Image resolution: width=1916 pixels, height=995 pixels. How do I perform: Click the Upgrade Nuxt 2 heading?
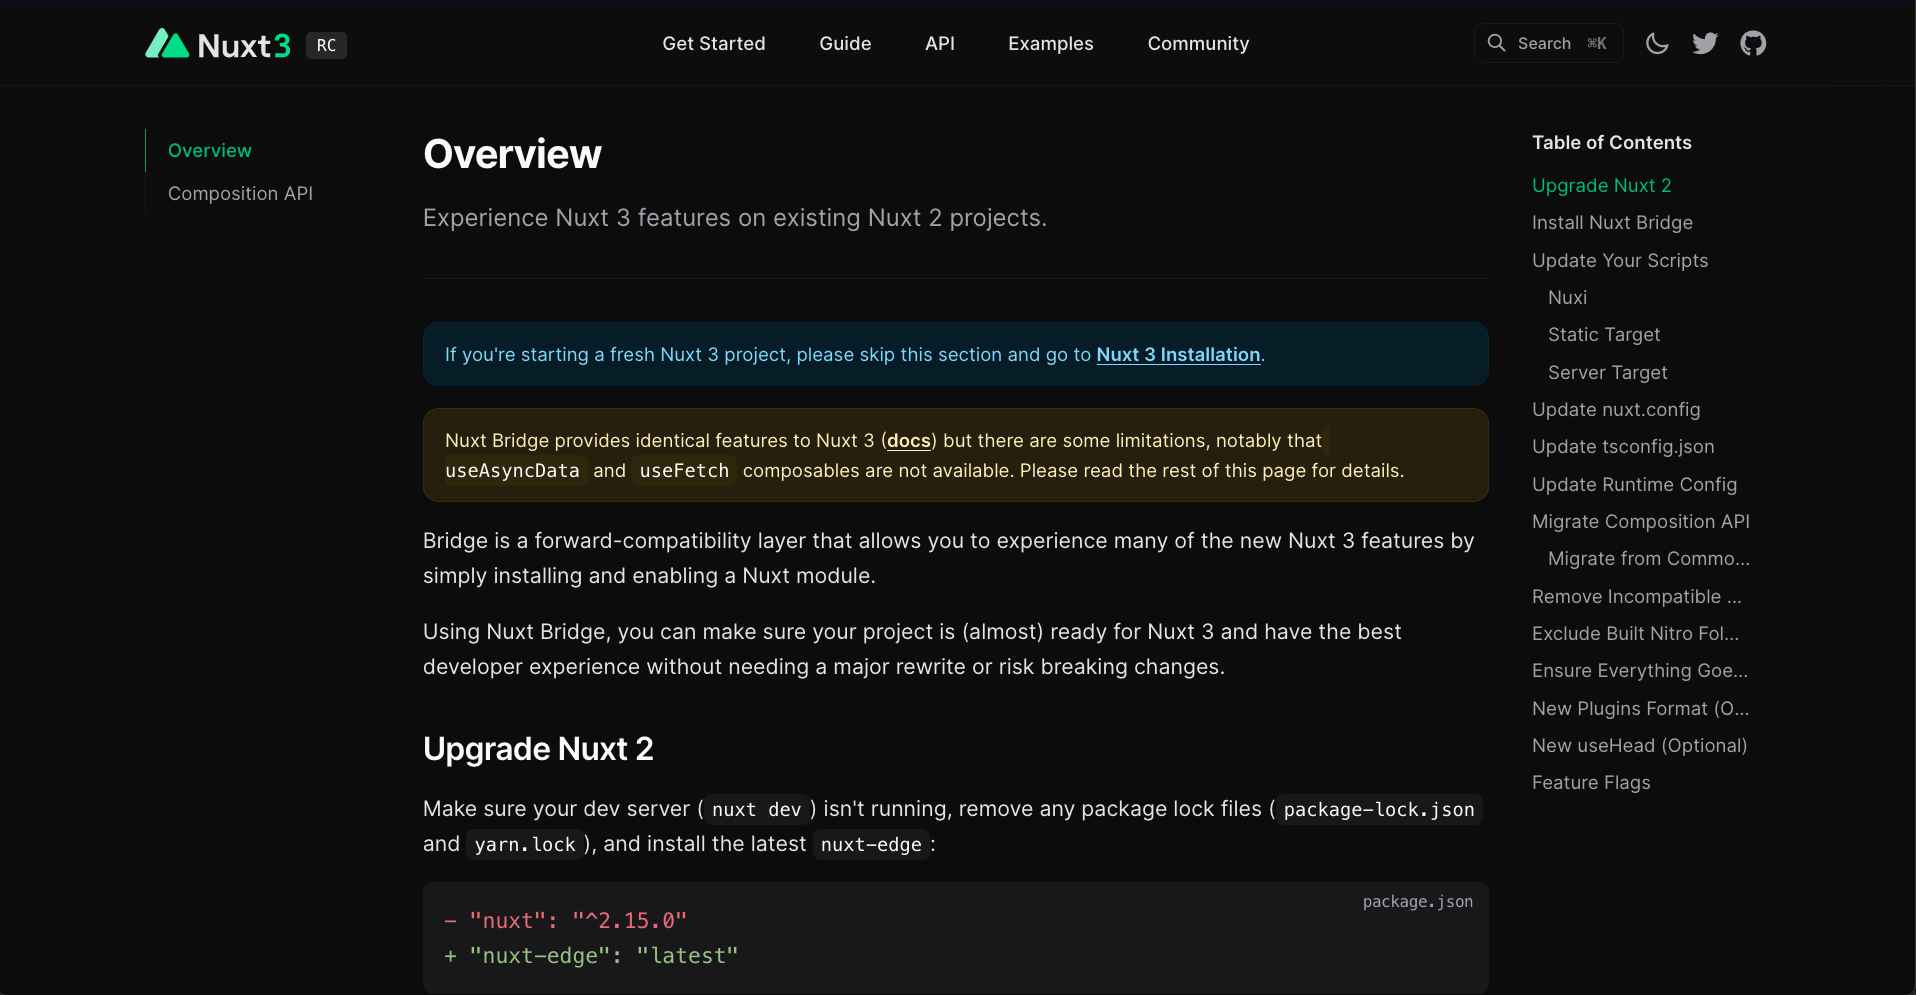pos(538,748)
